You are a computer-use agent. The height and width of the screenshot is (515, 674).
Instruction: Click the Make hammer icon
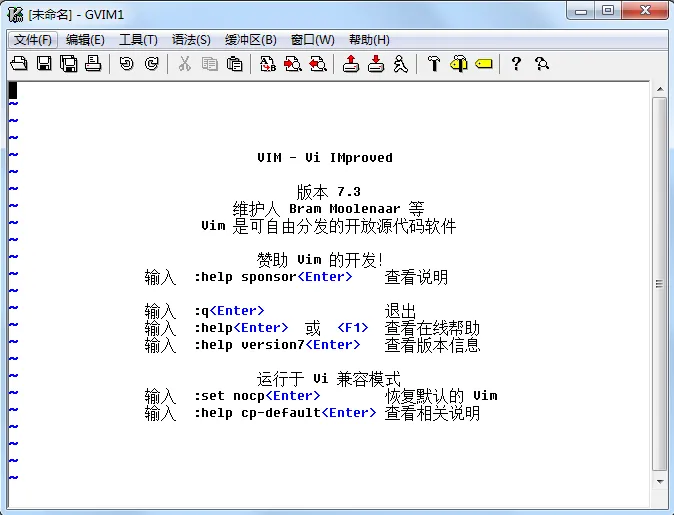434,64
